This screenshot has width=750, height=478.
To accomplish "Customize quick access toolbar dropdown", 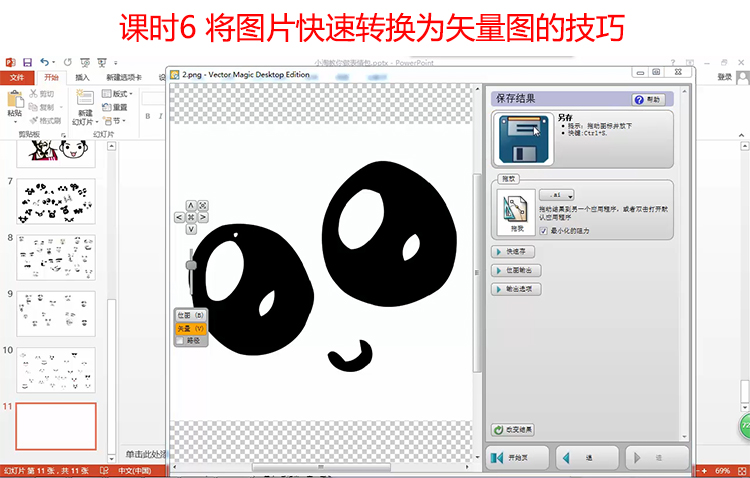I will coord(116,63).
